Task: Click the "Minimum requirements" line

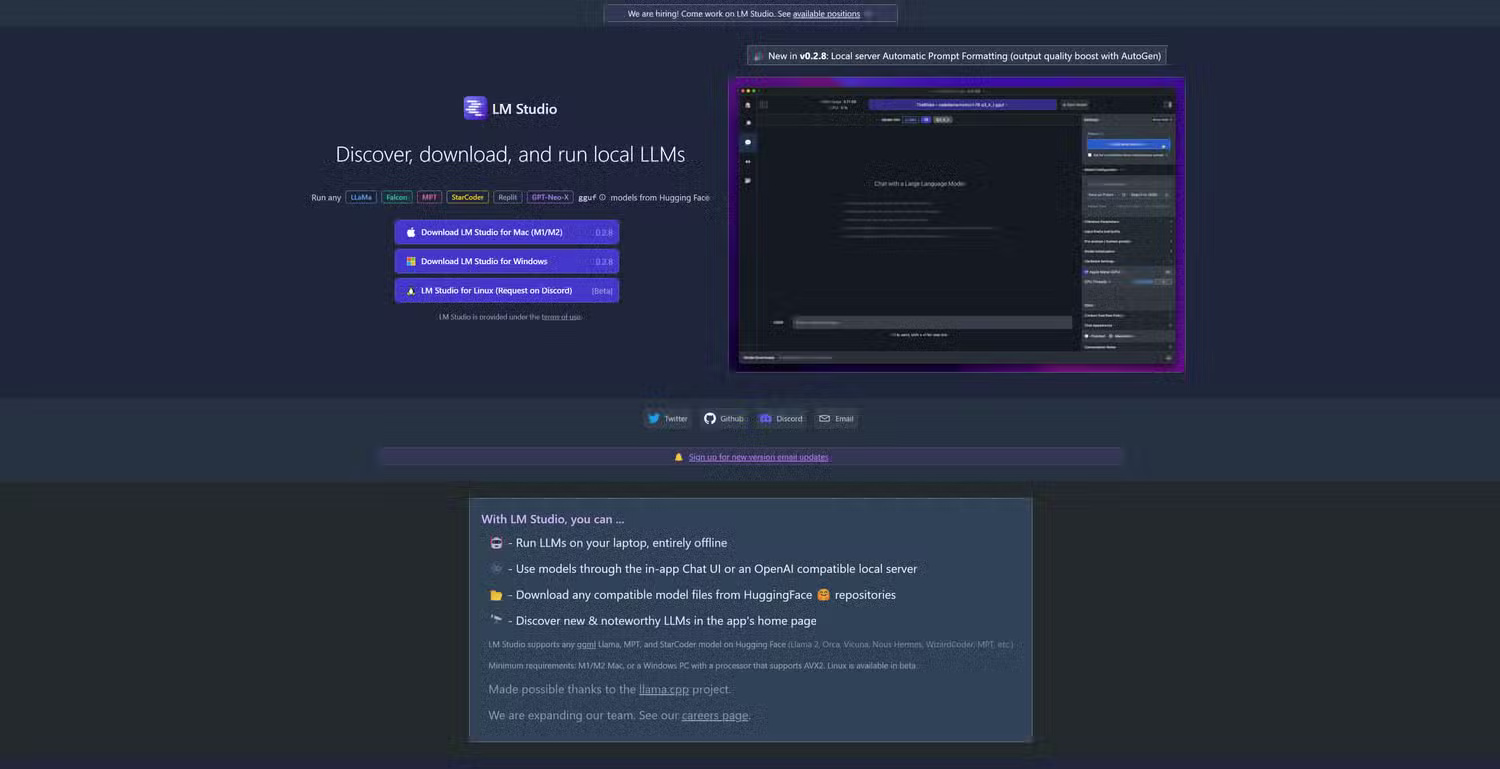Action: point(703,666)
